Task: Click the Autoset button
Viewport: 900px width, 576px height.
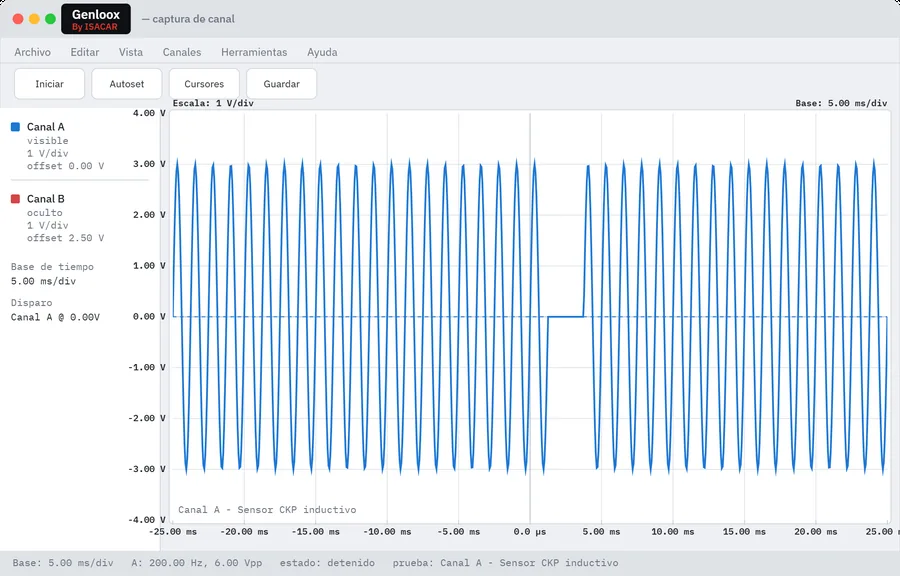Action: pos(127,84)
